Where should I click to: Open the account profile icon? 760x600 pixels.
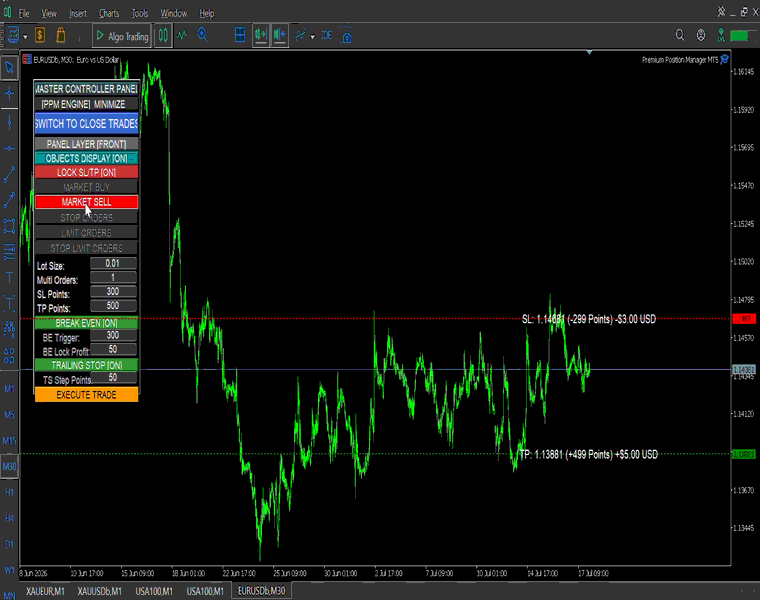coord(701,35)
